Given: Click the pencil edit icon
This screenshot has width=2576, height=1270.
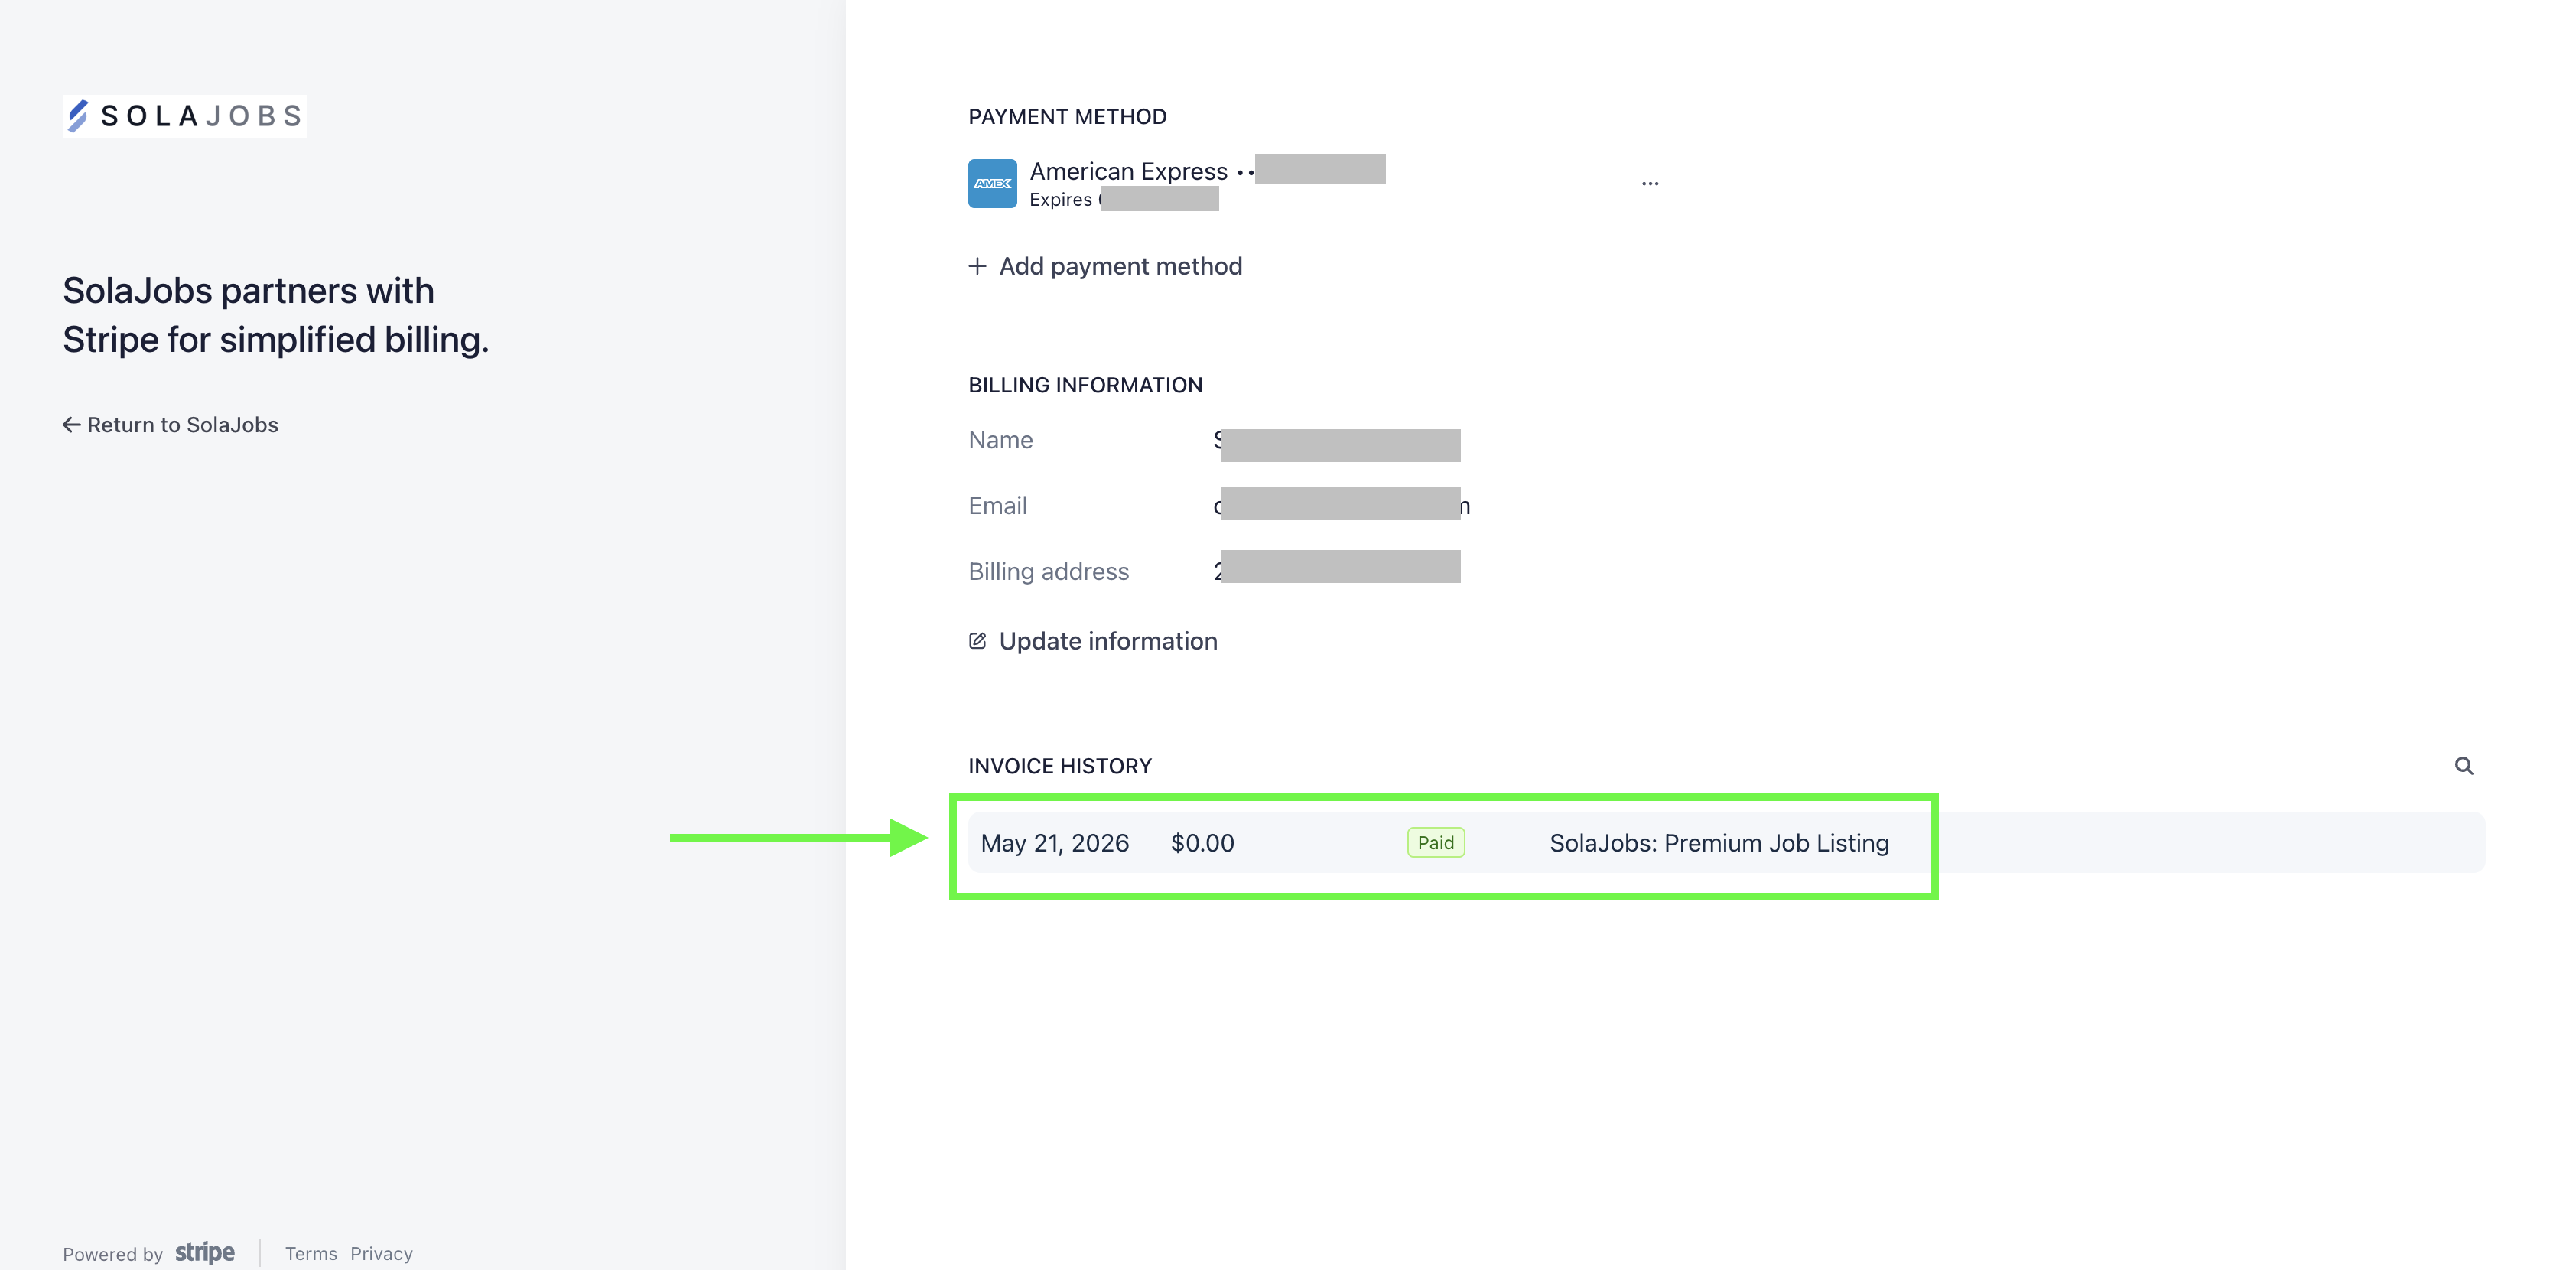Looking at the screenshot, I should click(x=977, y=641).
